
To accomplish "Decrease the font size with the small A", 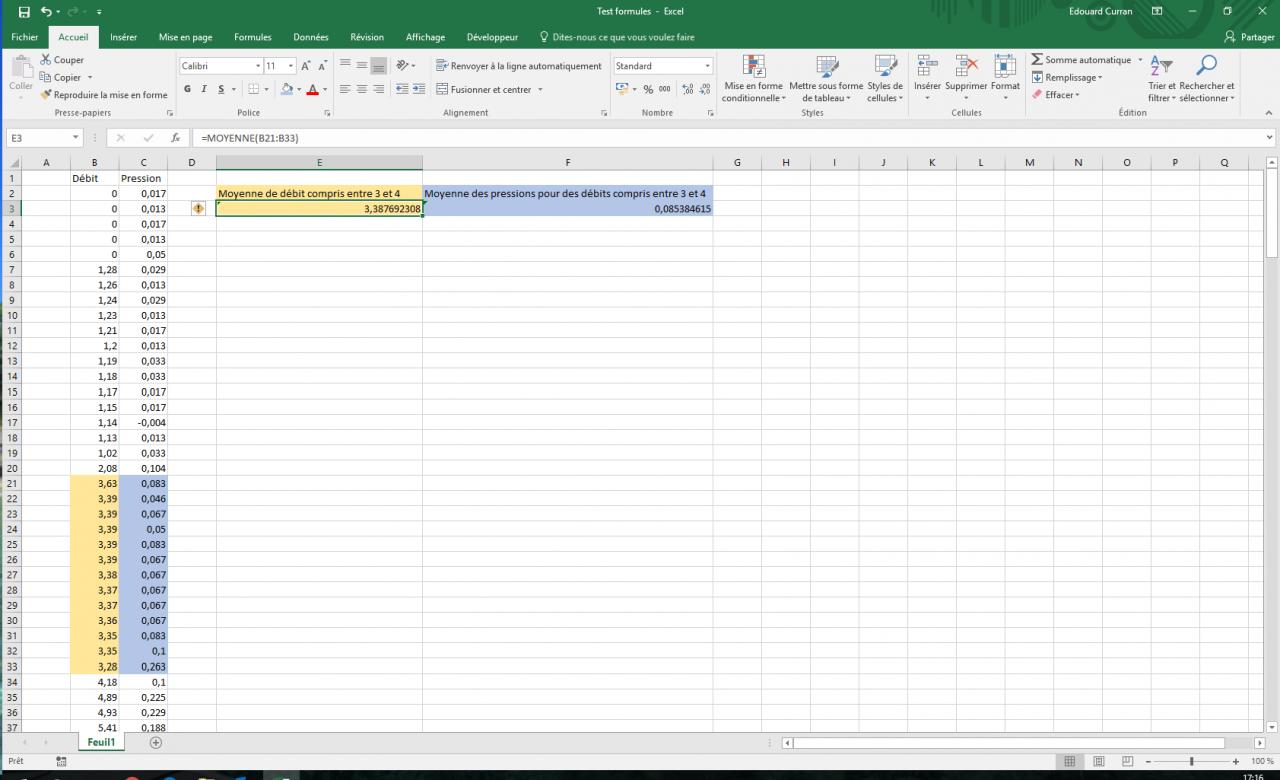I will 322,66.
